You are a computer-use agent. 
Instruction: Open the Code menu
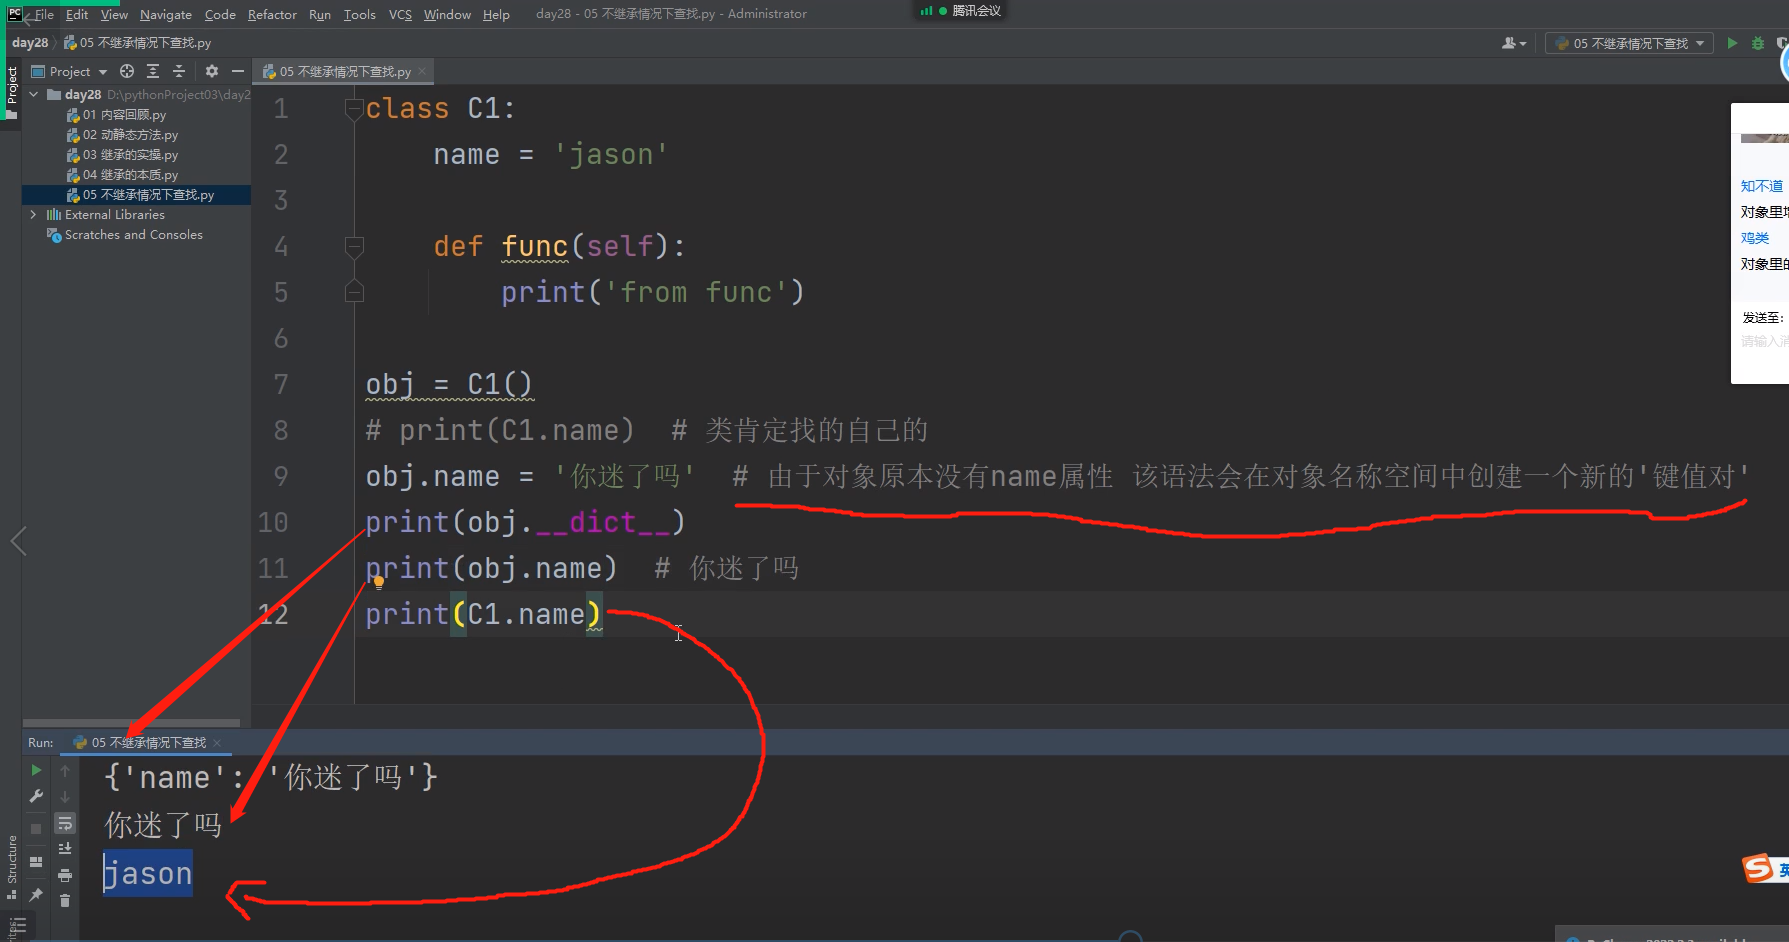pos(220,14)
